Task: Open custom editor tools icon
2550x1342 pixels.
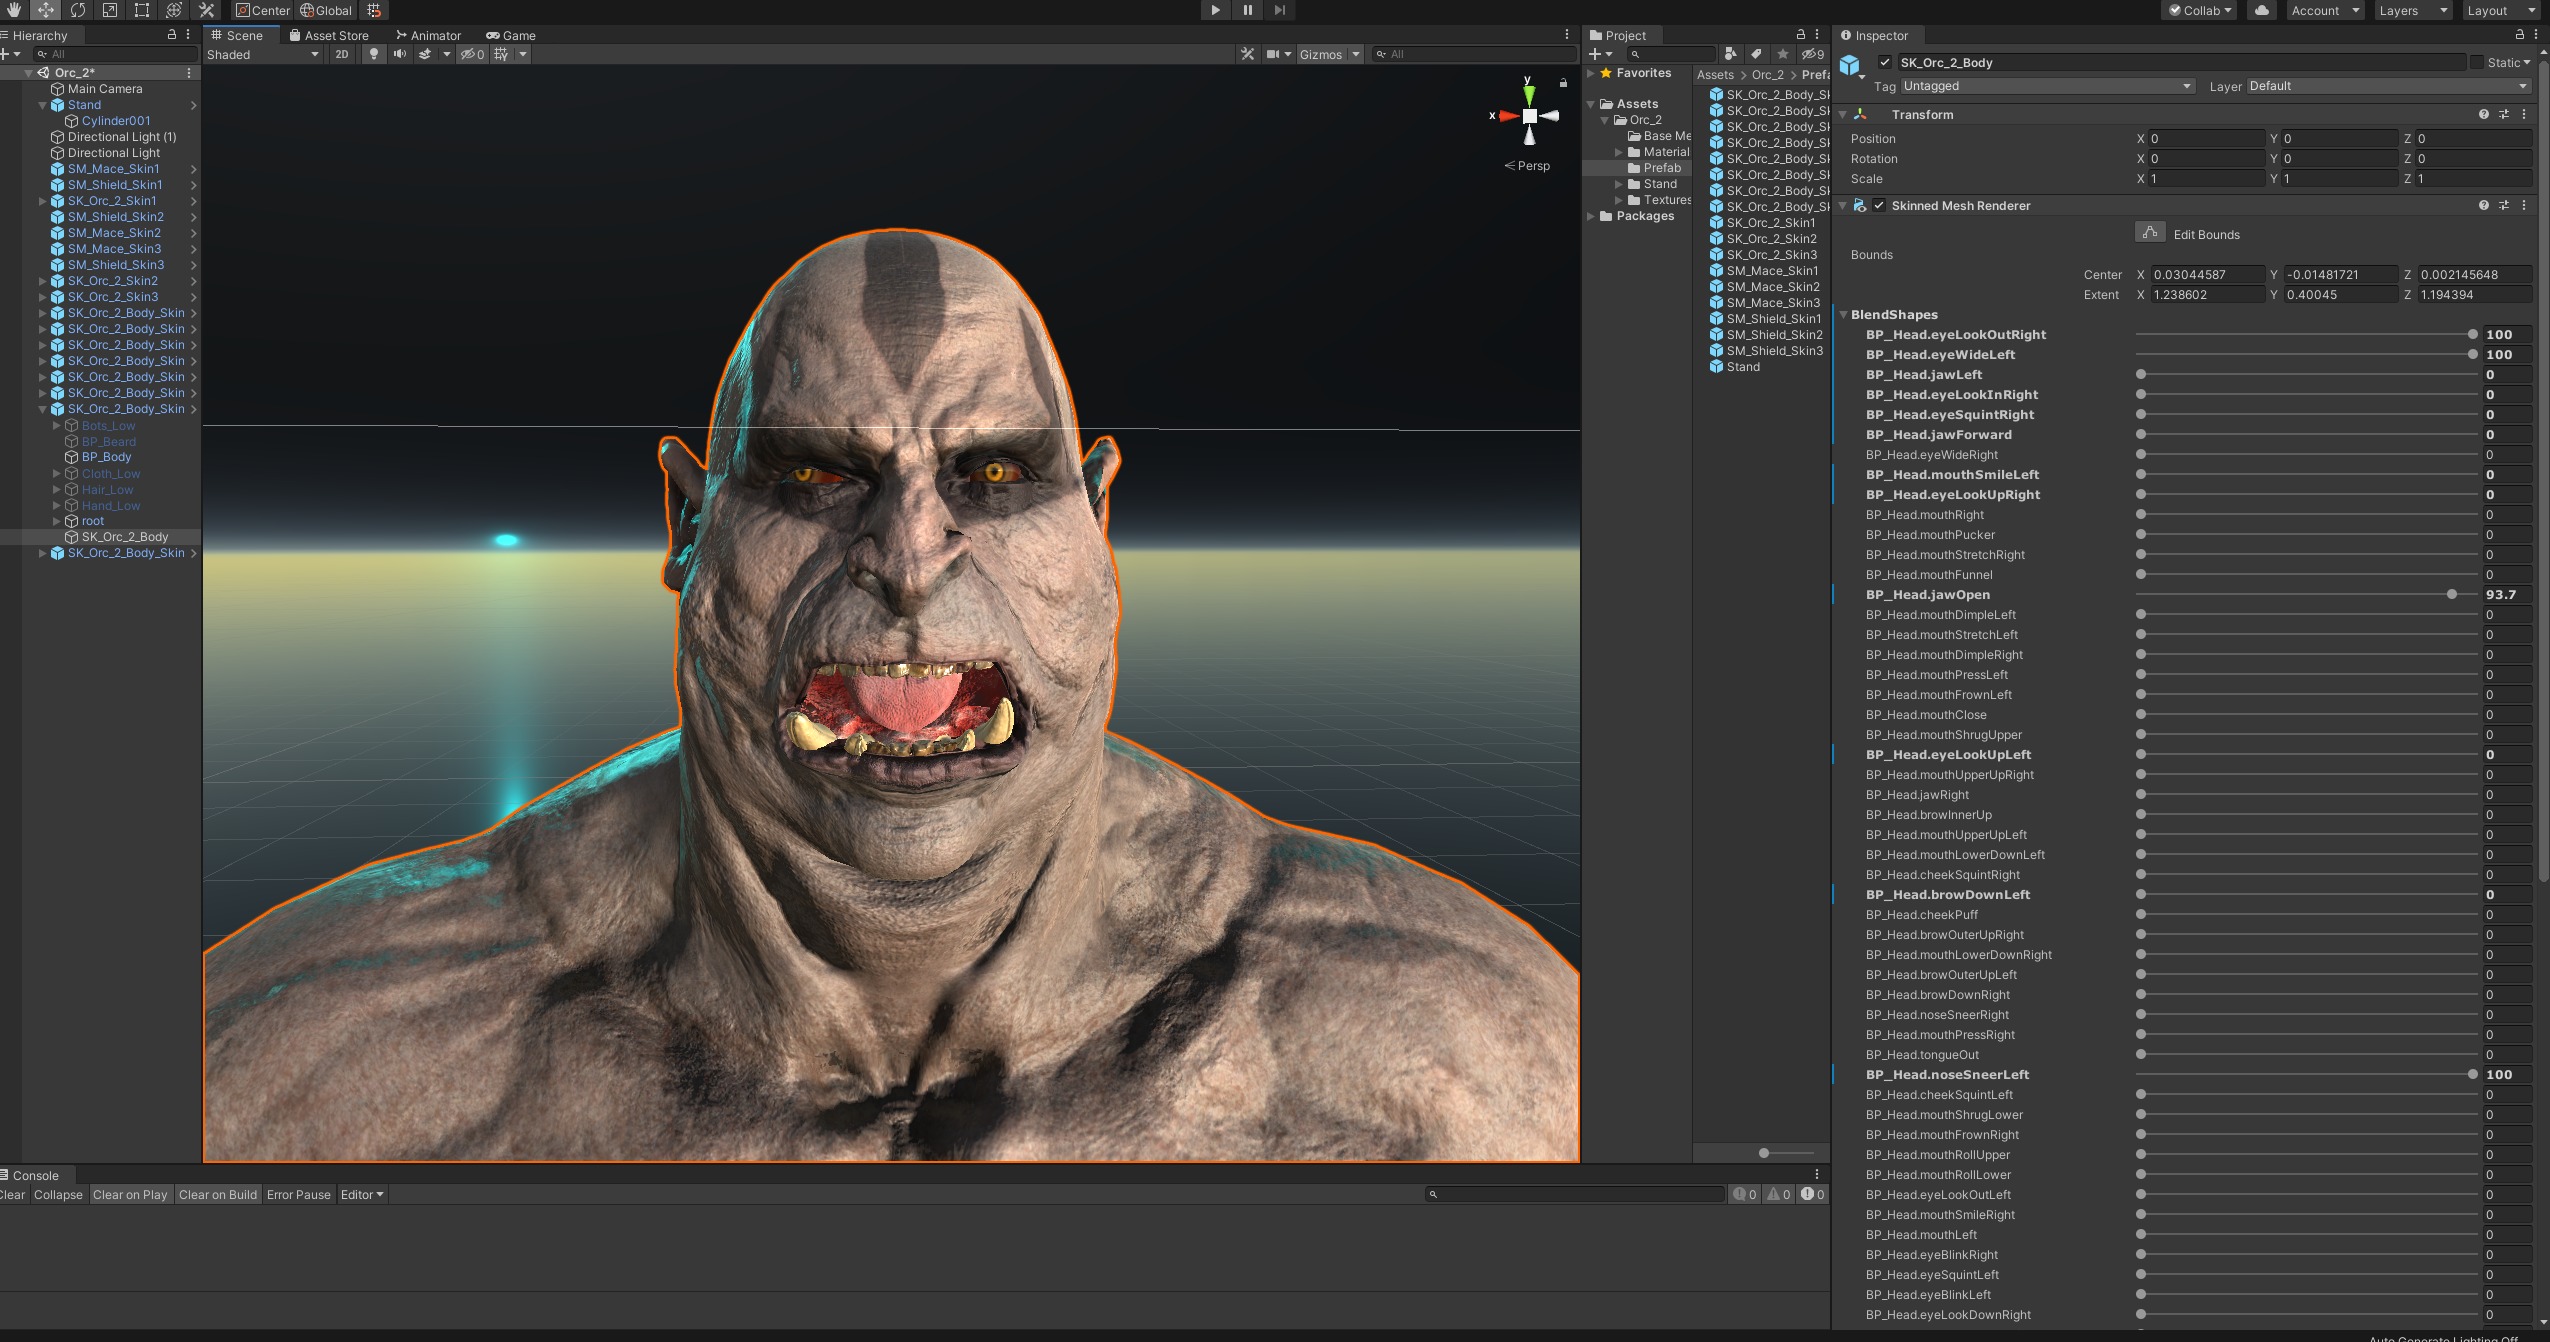Action: [206, 10]
